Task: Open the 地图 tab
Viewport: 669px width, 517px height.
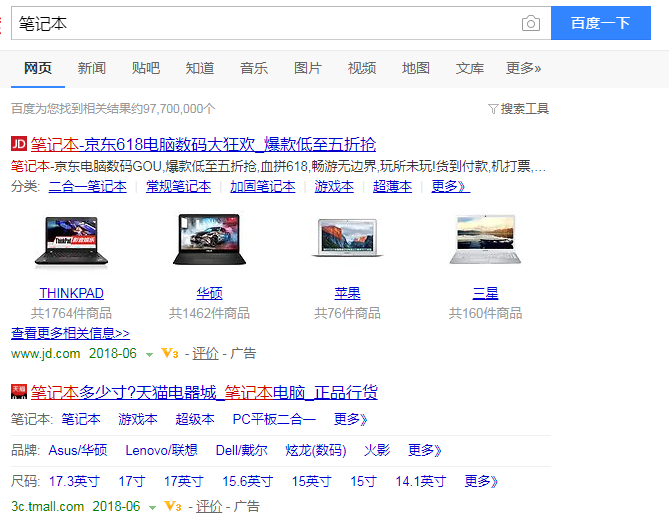Action: point(416,68)
